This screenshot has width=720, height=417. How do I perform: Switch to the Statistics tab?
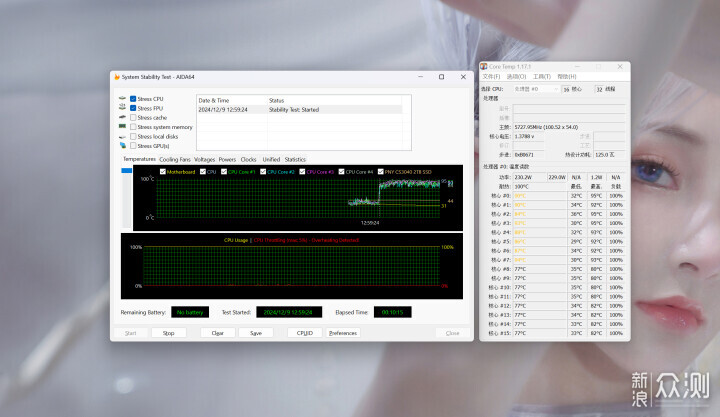[x=295, y=159]
